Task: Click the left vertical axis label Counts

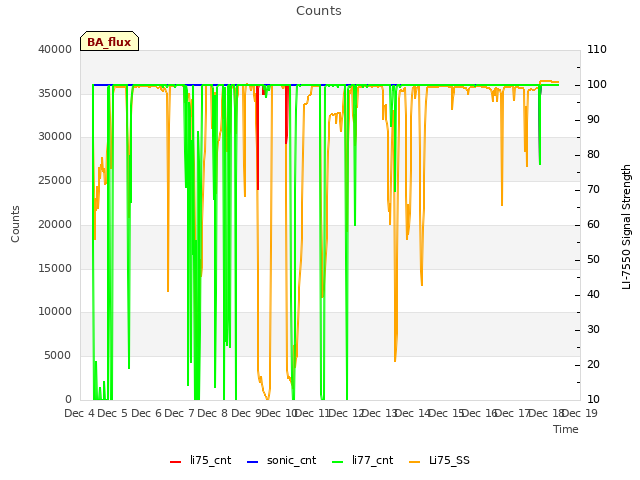Action: point(15,224)
